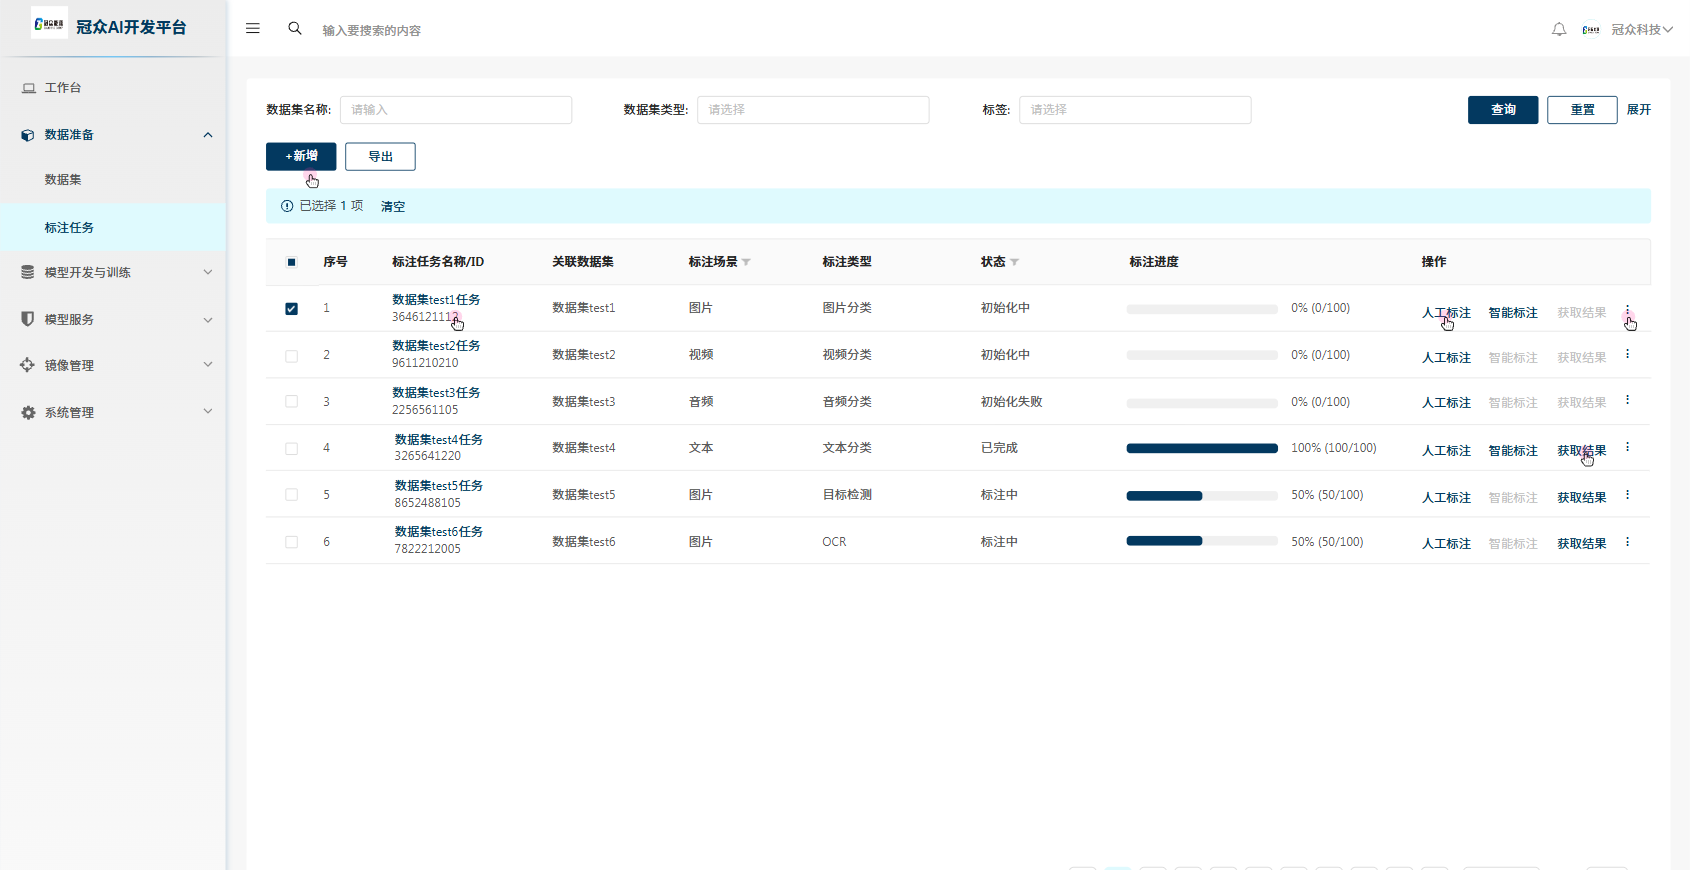Click the 100% progress bar in row 4
Screen dimensions: 1690x870
coord(1201,448)
